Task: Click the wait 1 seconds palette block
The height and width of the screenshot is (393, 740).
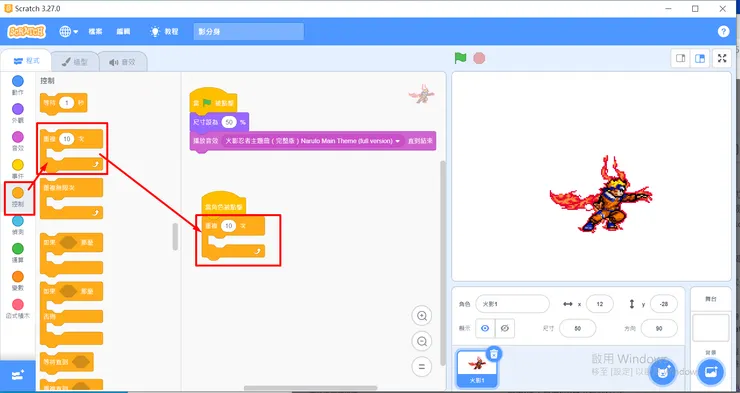Action: coord(64,103)
